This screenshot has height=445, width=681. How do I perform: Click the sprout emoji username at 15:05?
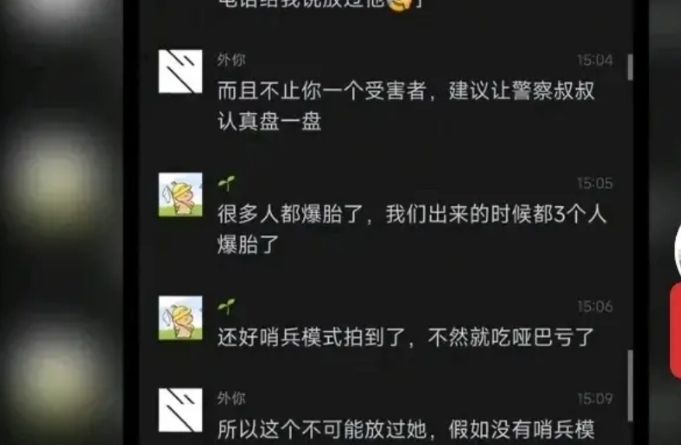click(x=227, y=183)
